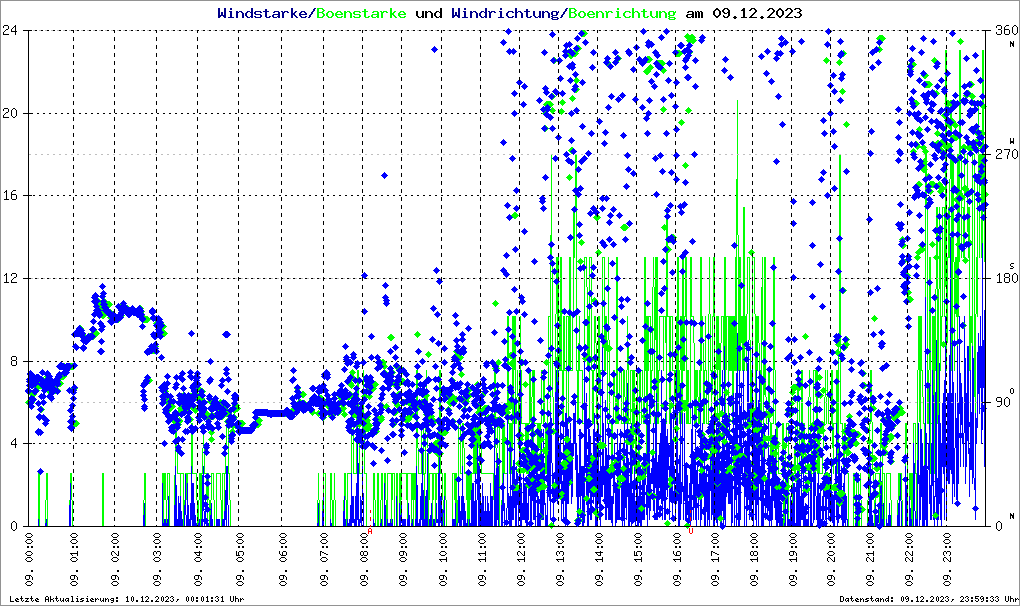Image resolution: width=1020 pixels, height=606 pixels.
Task: Click left axis value 24
Action: 9,30
